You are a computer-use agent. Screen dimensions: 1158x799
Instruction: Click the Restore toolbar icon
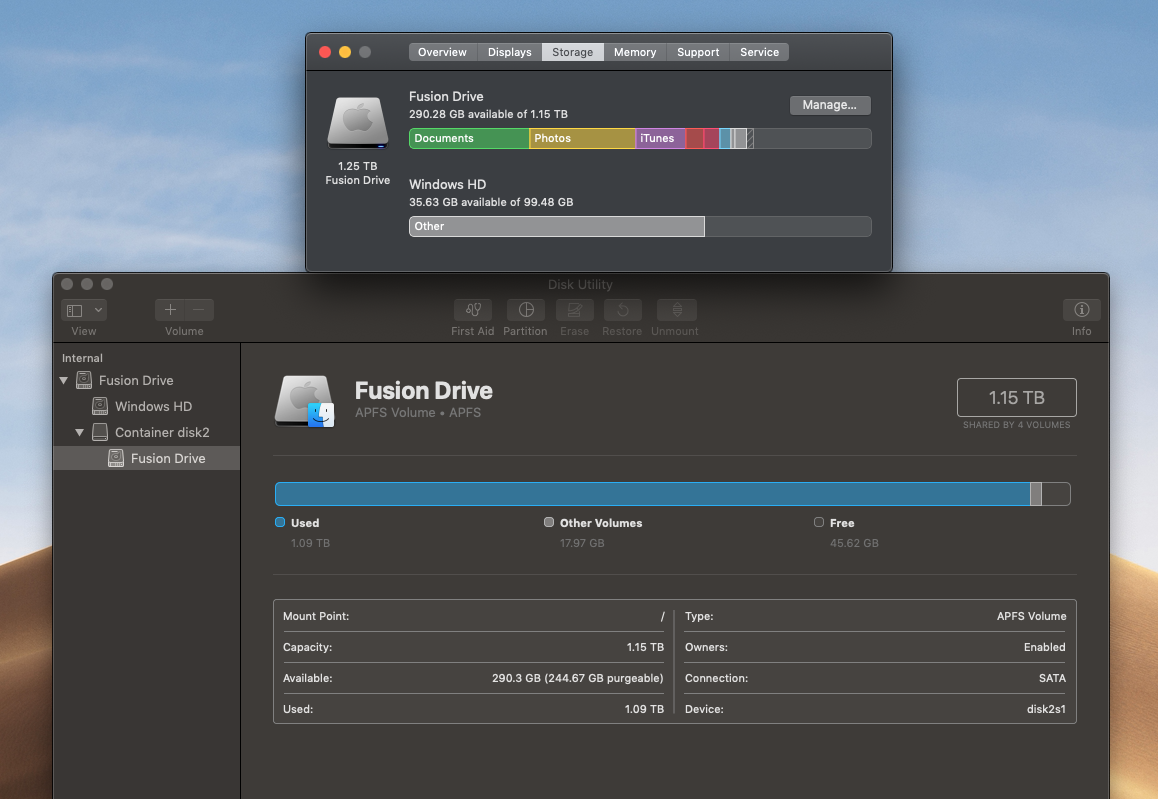point(623,310)
